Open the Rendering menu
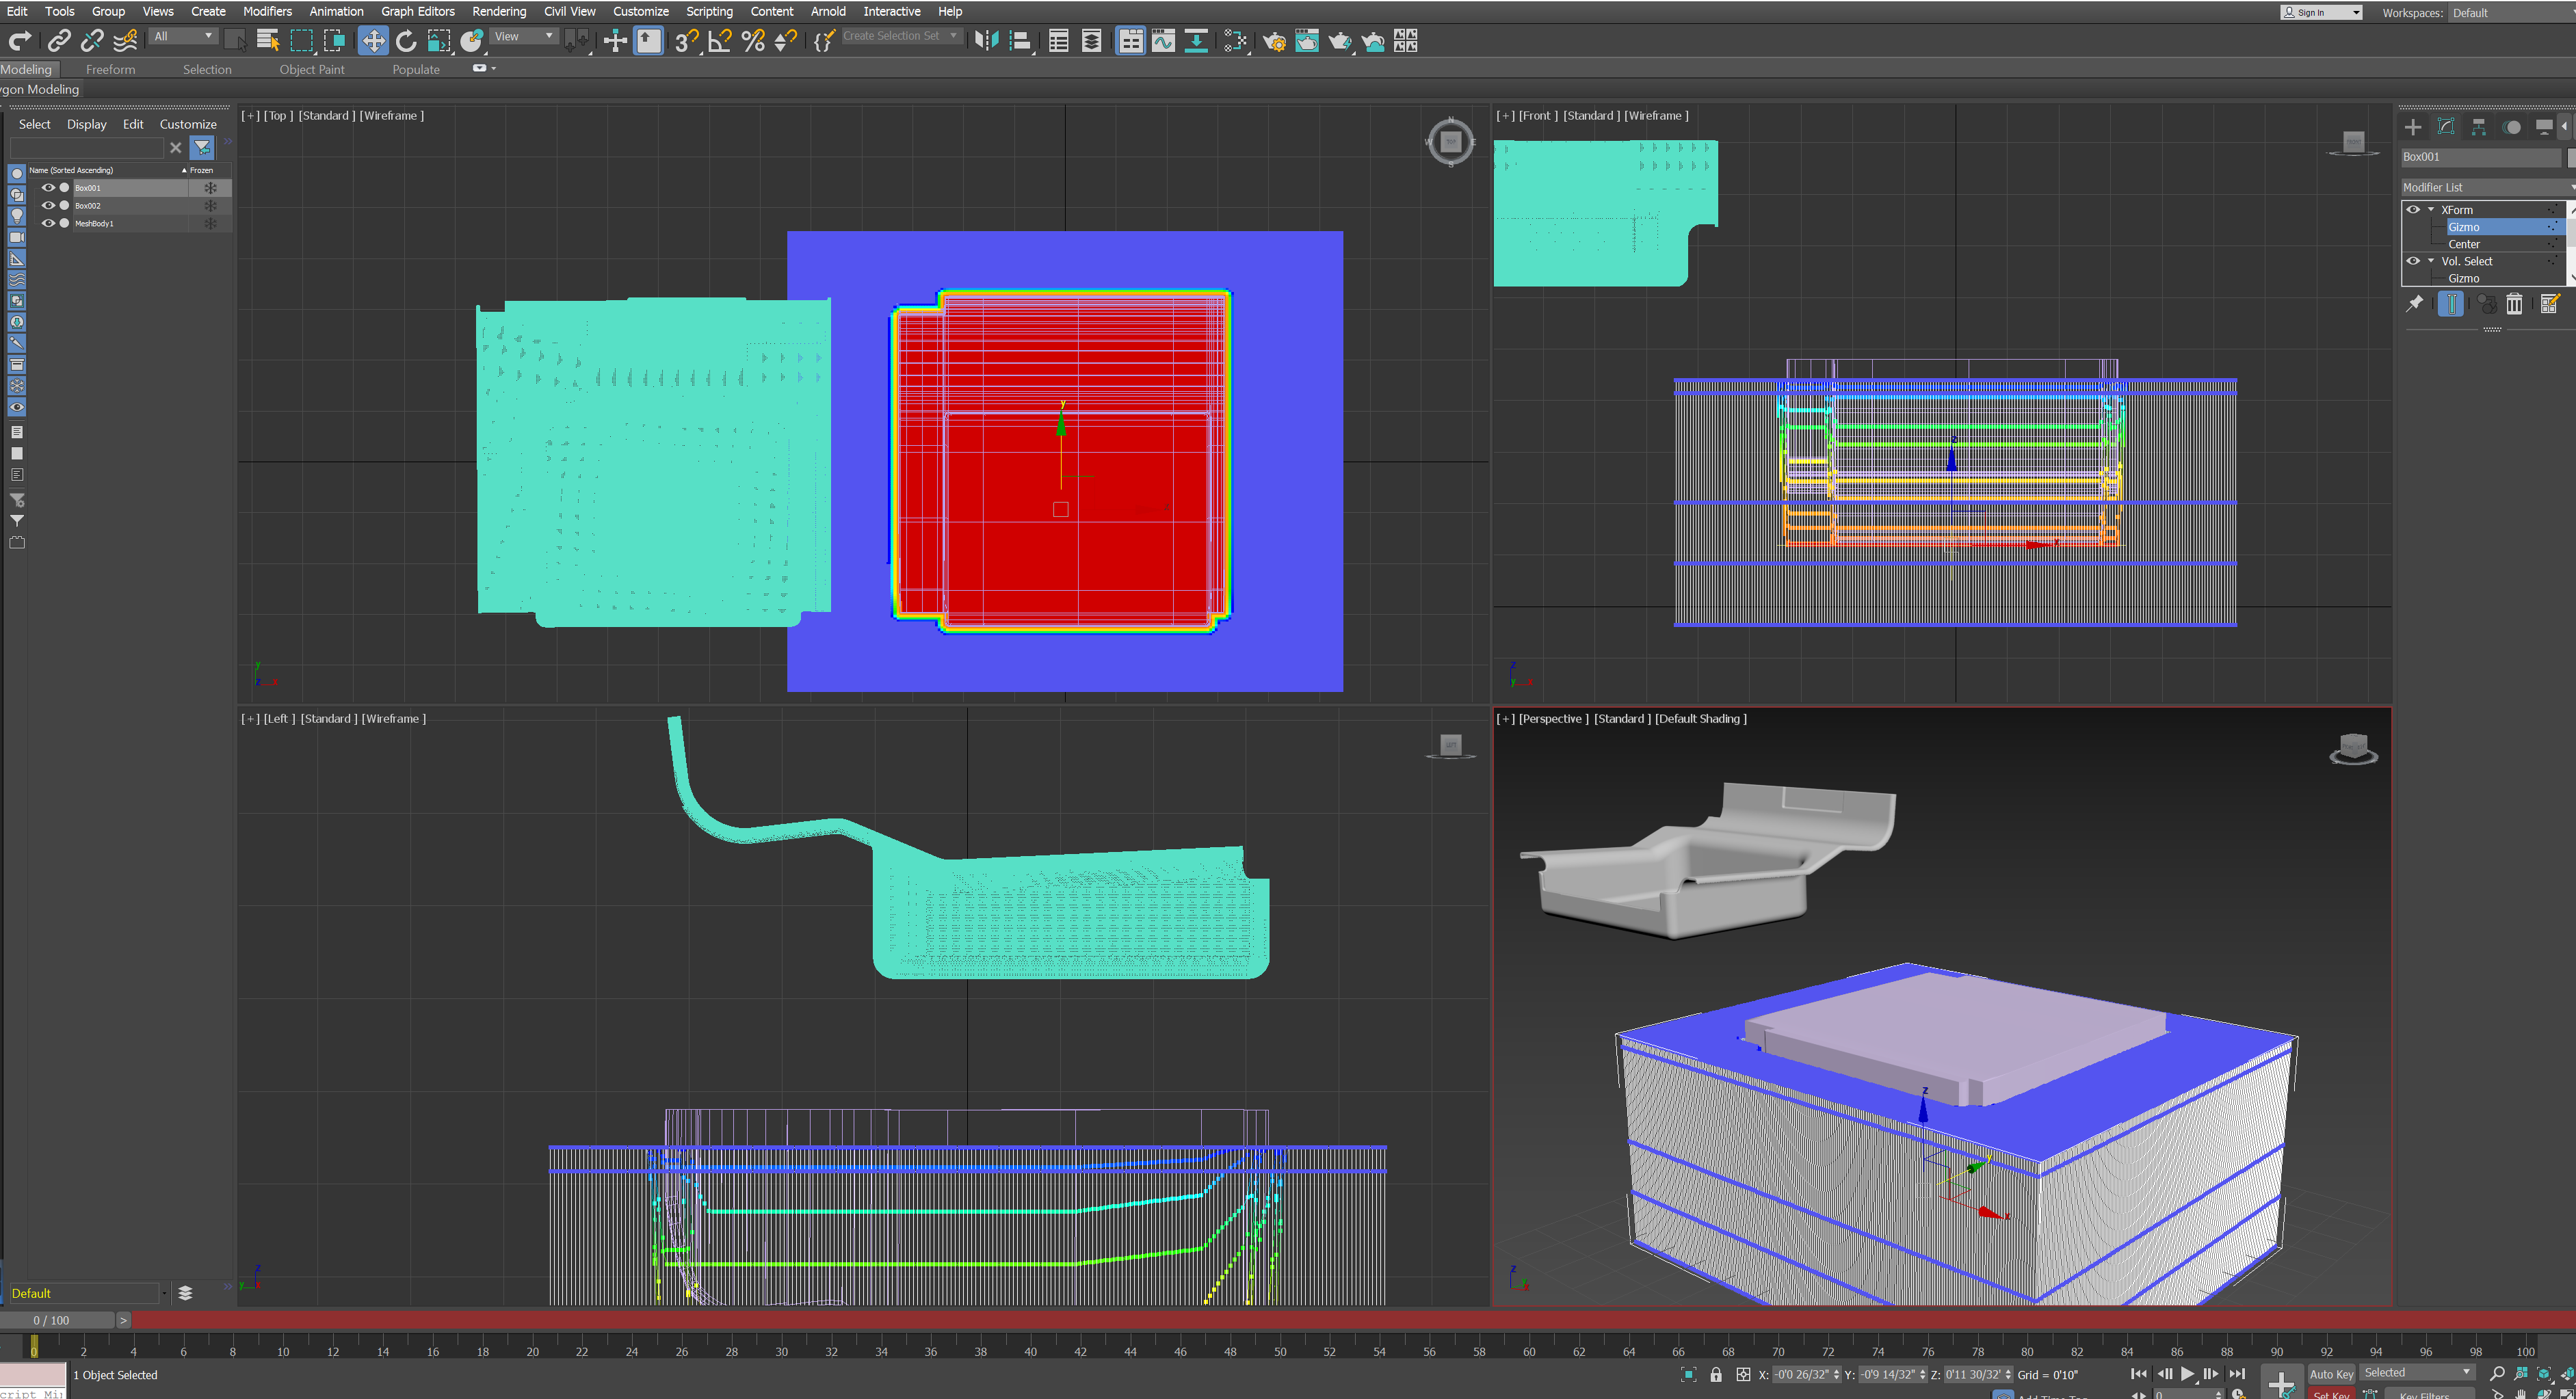2576x1399 pixels. click(499, 11)
